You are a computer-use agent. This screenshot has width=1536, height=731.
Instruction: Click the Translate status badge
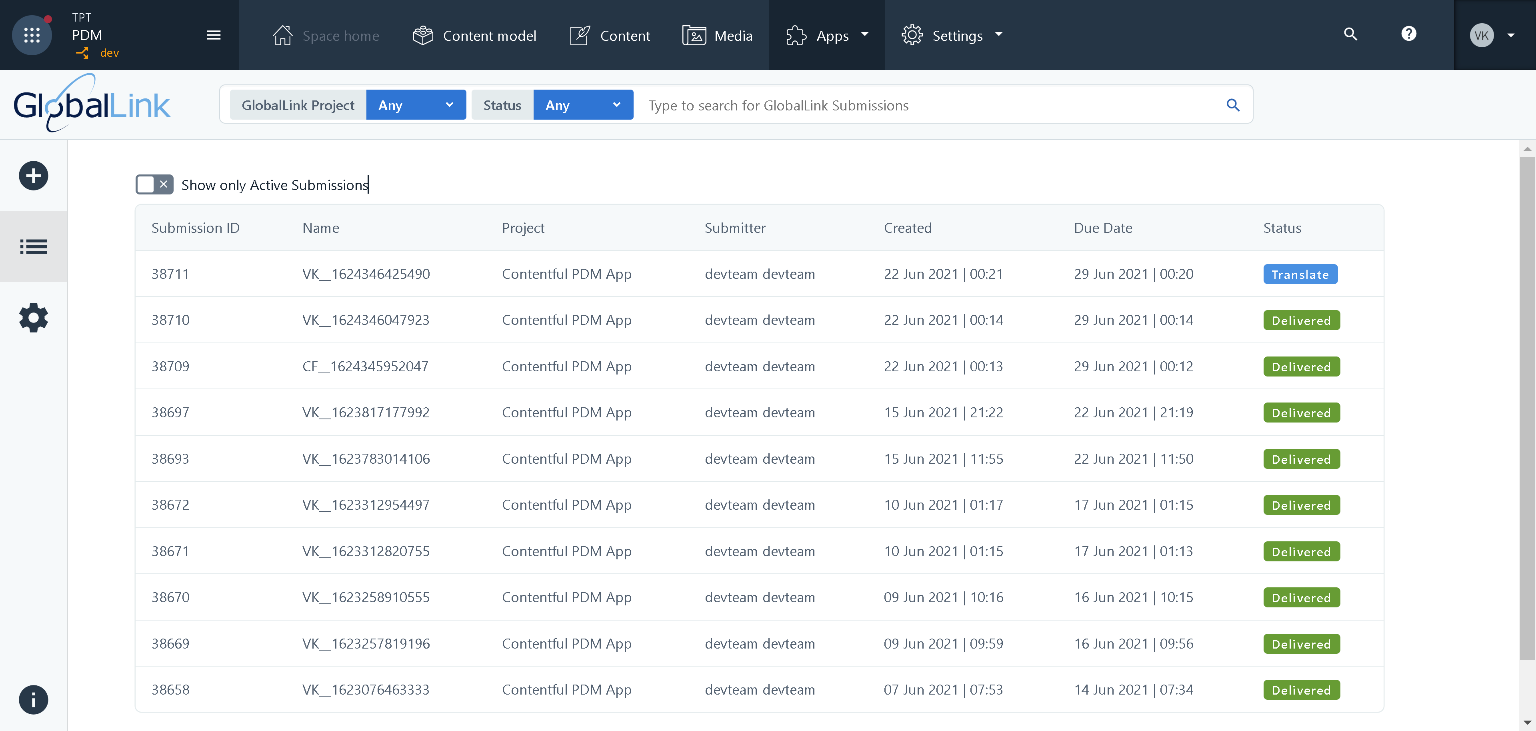1300,274
